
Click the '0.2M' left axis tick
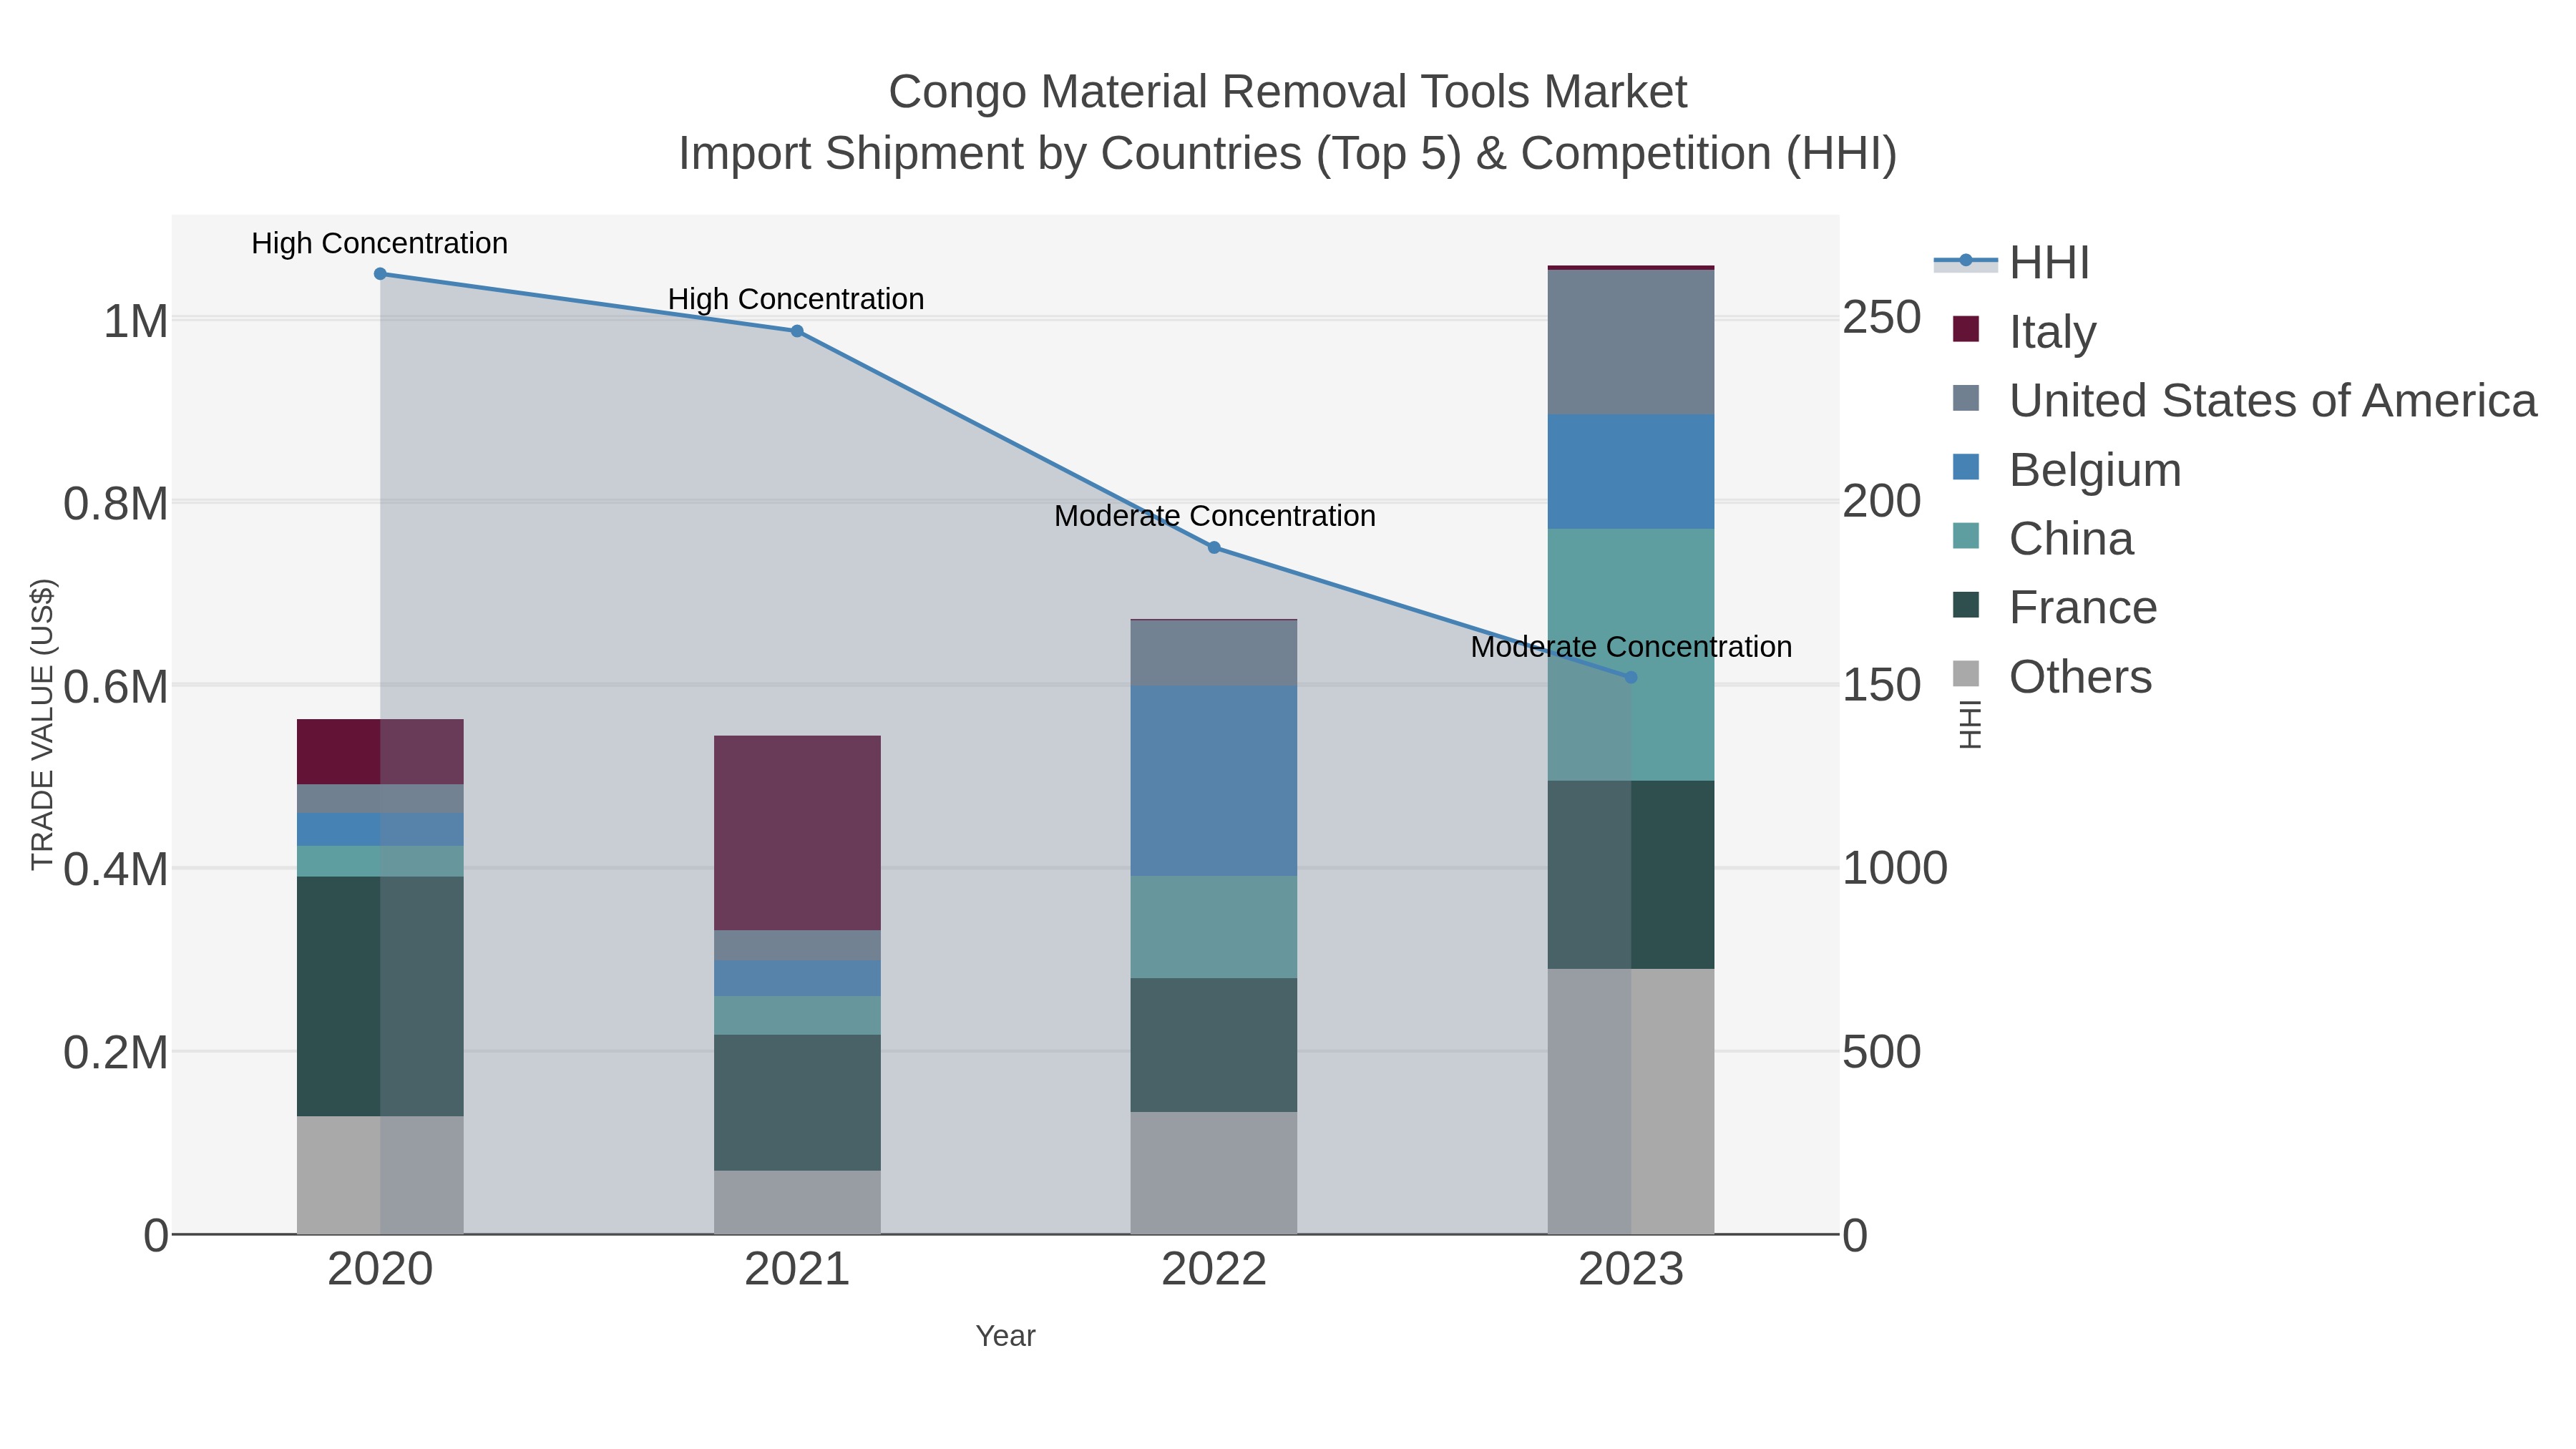117,1053
